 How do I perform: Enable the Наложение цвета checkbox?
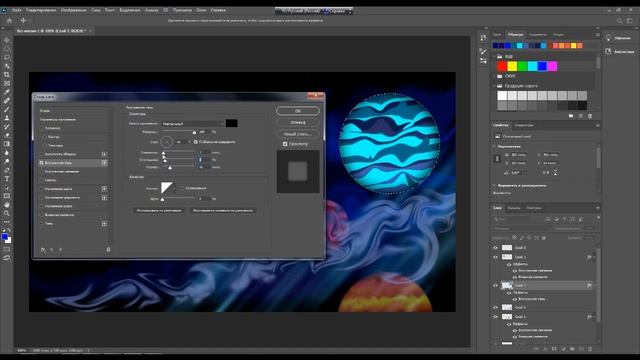point(41,189)
